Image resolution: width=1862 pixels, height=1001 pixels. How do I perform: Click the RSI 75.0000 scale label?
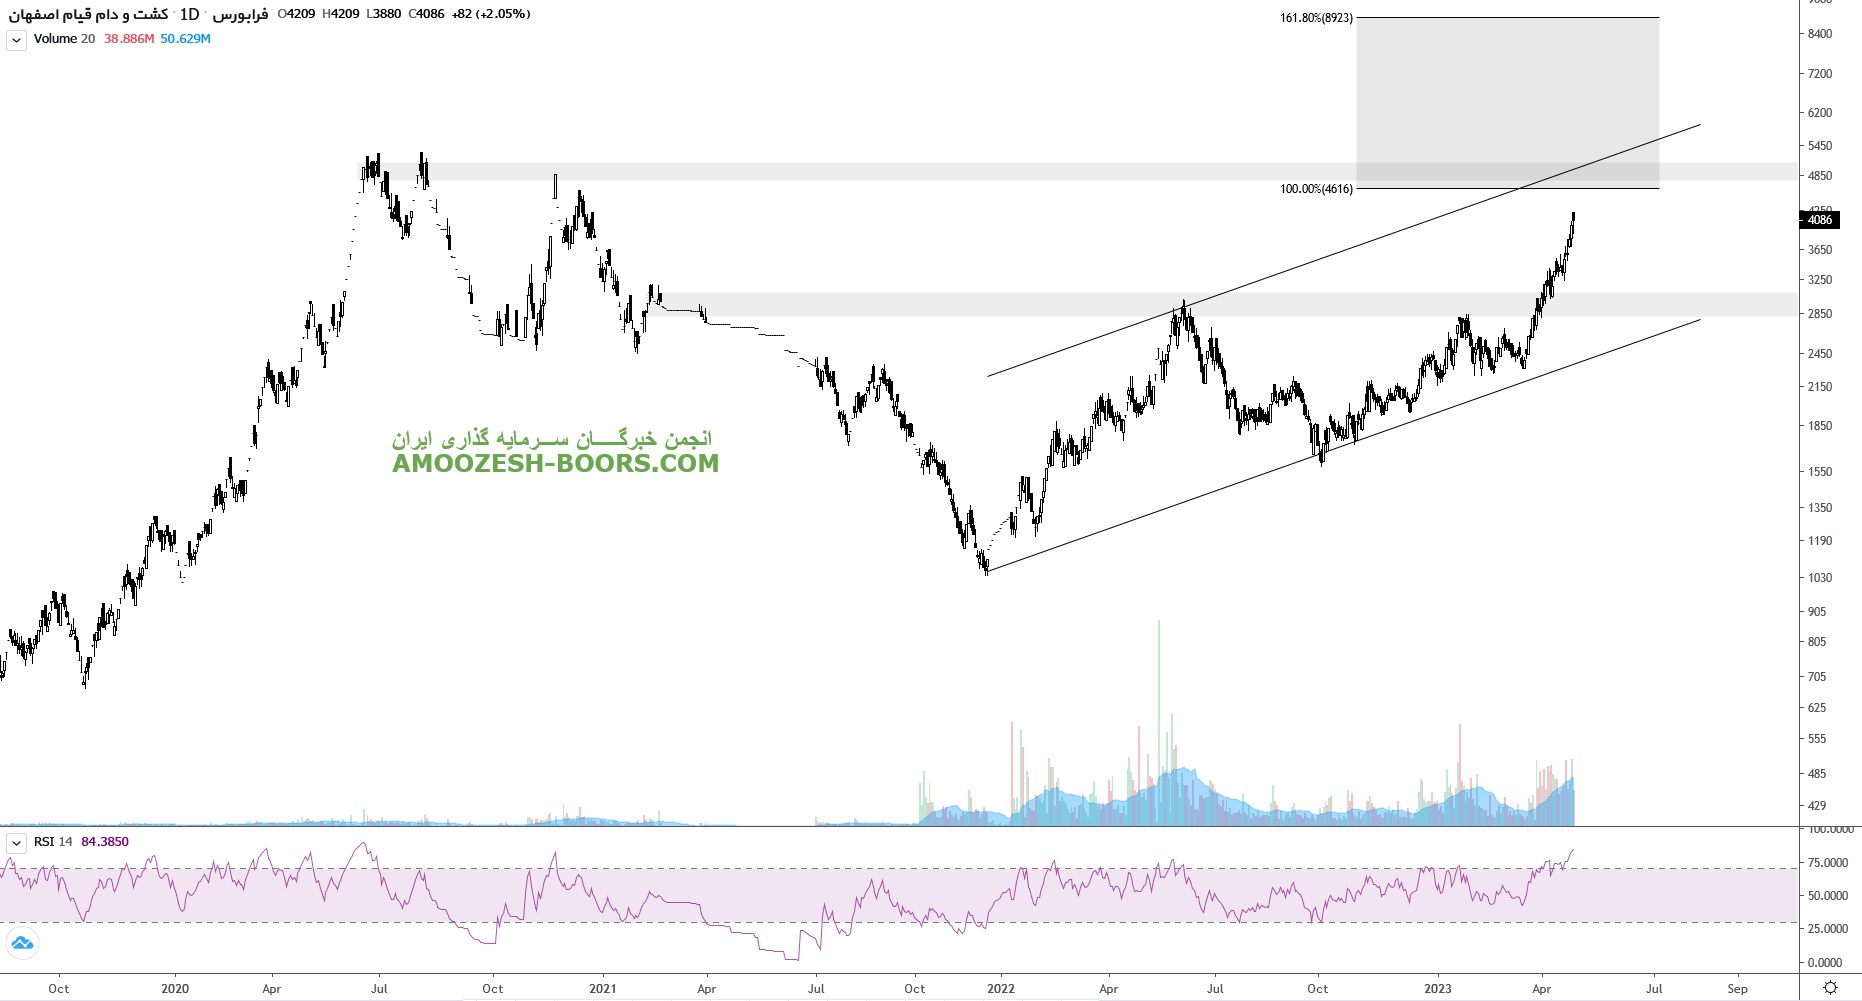[1827, 863]
